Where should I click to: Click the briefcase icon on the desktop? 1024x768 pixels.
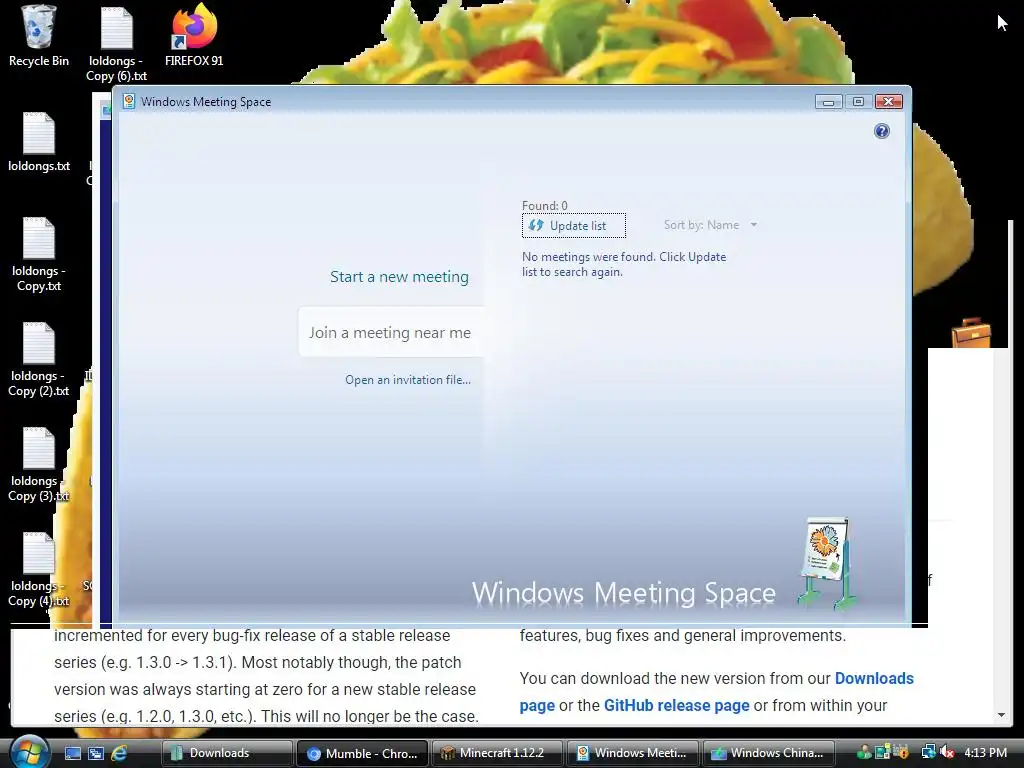coord(971,333)
